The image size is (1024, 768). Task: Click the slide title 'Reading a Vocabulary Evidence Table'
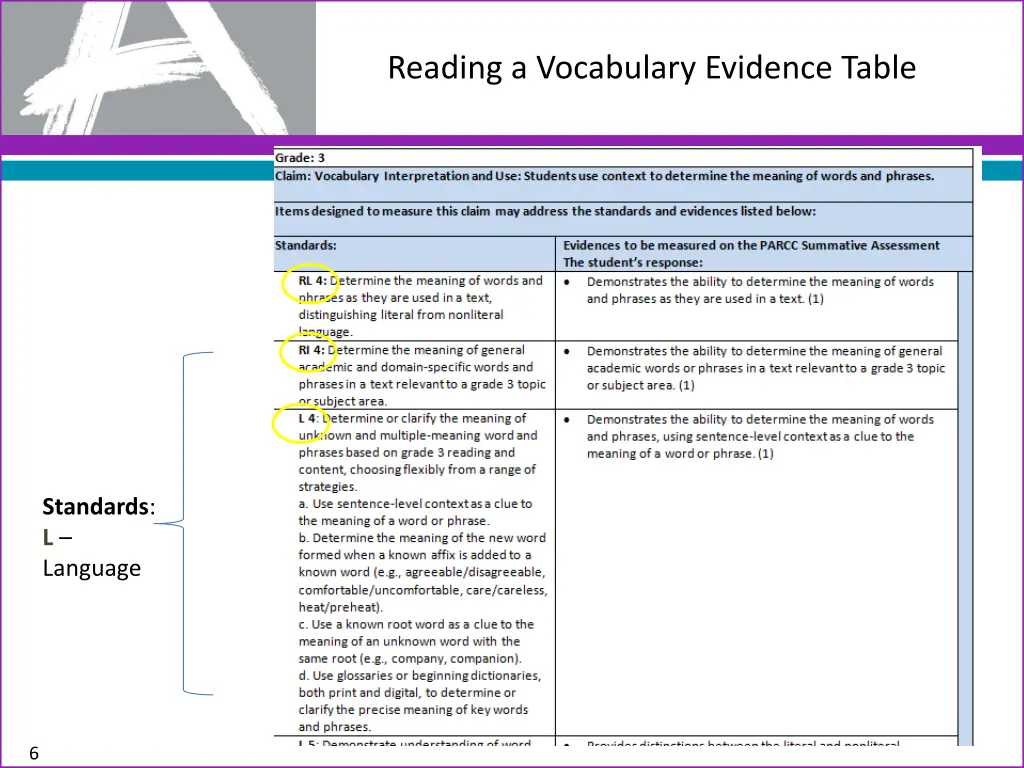tap(652, 68)
